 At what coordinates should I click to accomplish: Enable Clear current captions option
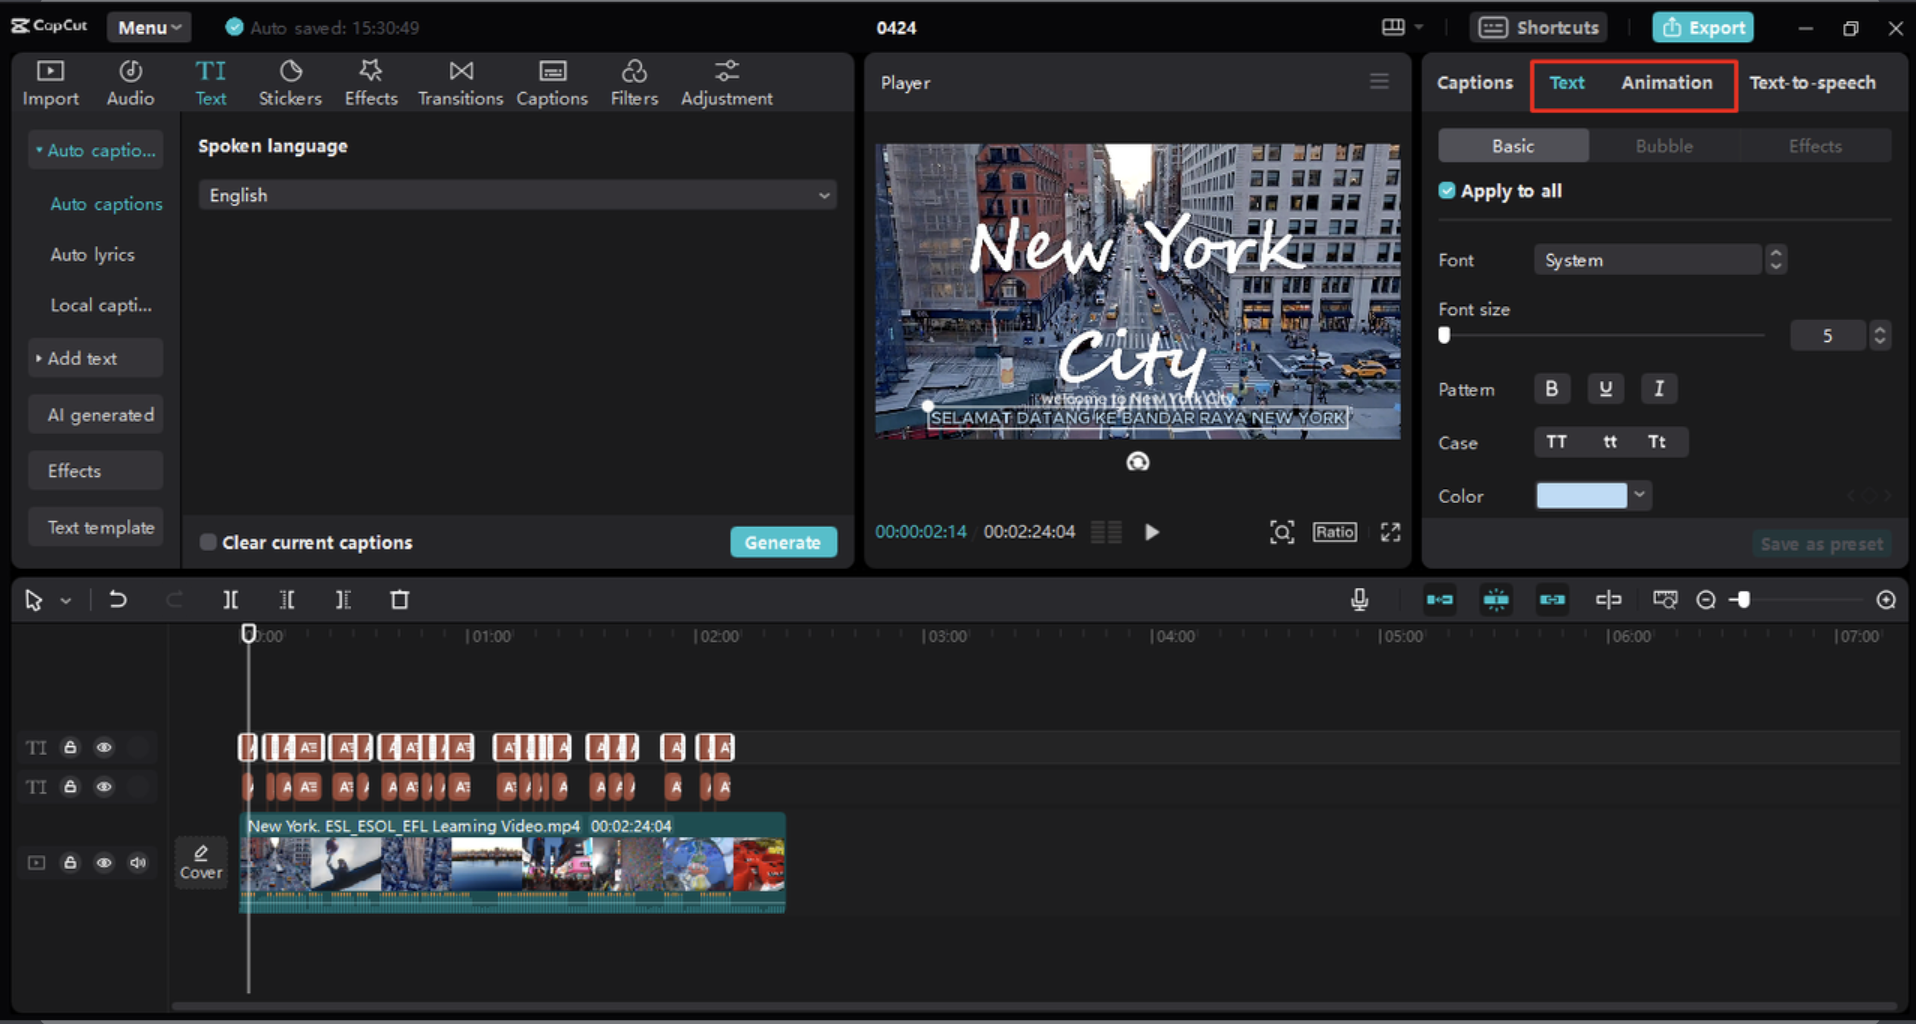click(208, 542)
